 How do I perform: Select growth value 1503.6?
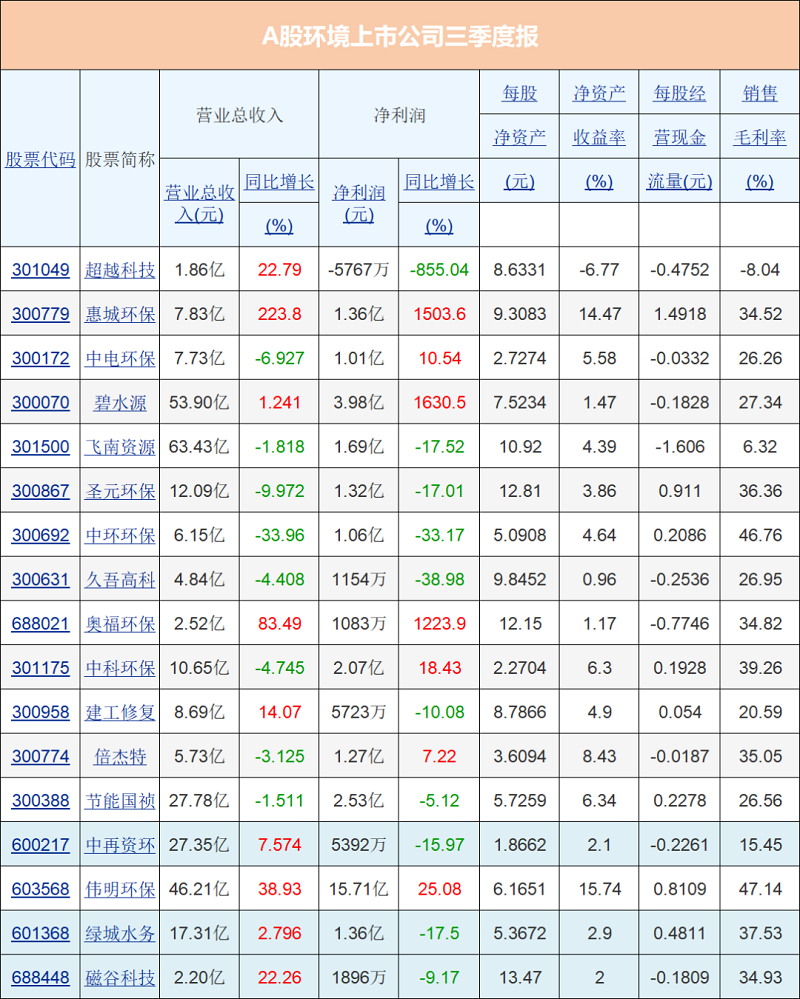point(439,314)
